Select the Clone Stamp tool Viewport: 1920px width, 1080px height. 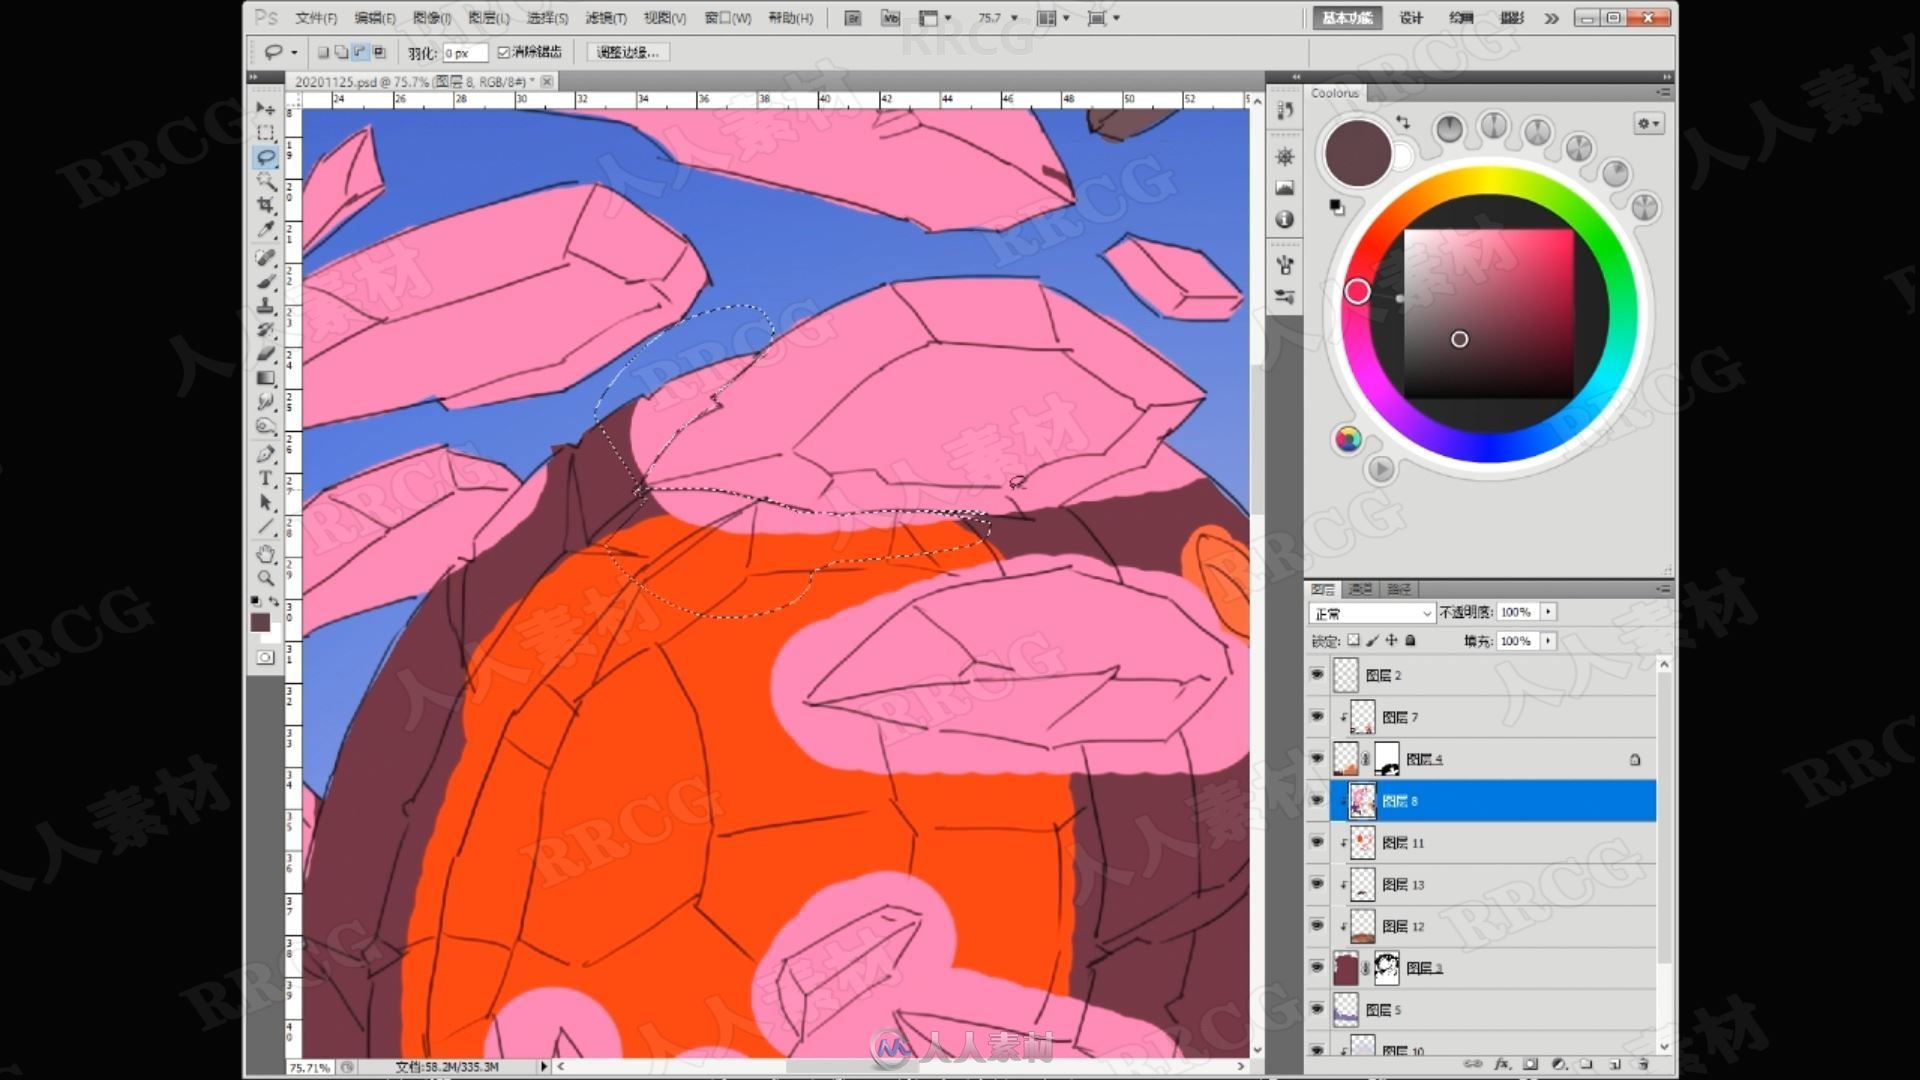pos(265,306)
